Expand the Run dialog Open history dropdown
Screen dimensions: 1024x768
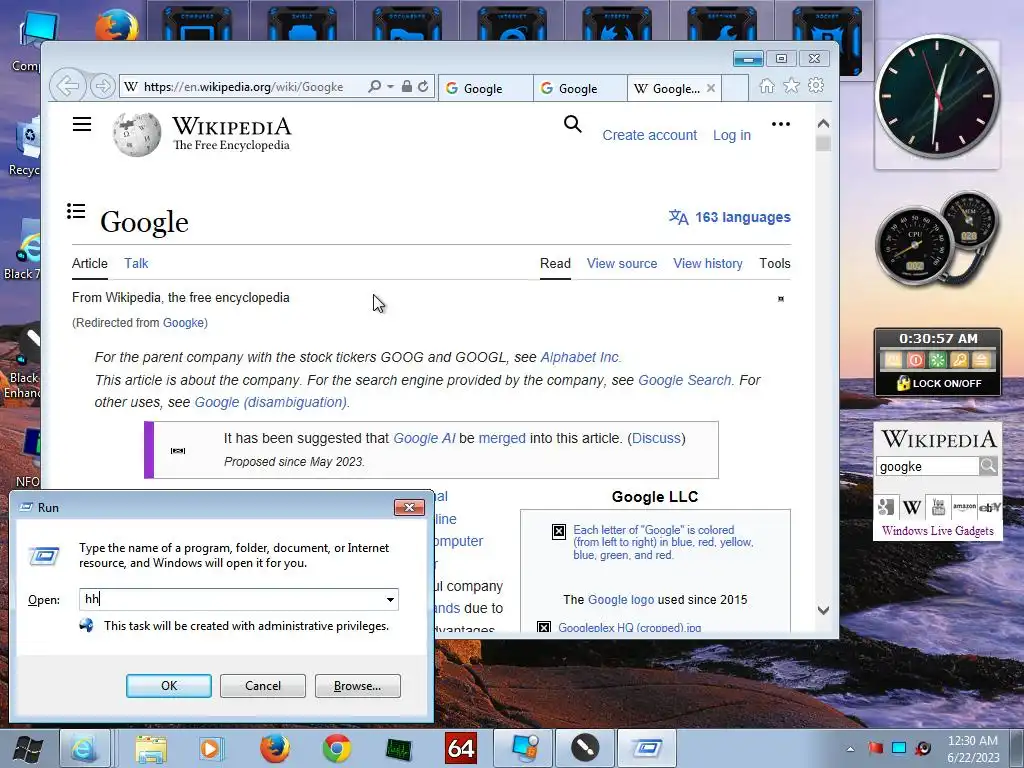390,600
